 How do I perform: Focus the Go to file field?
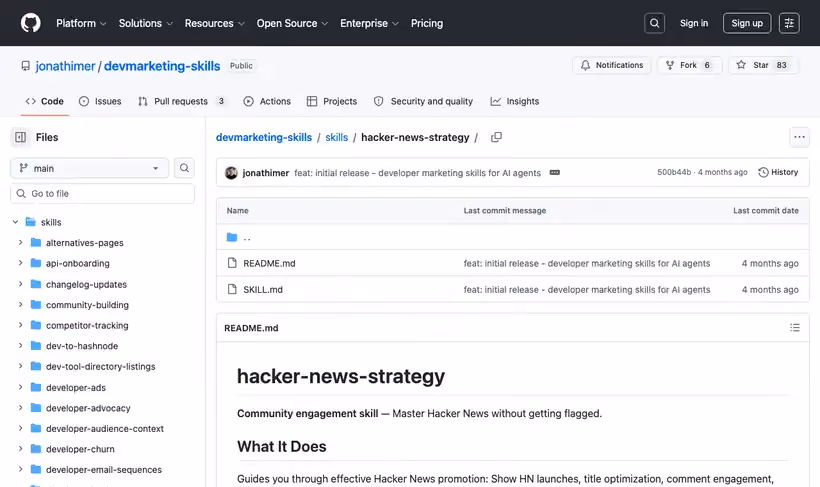pyautogui.click(x=102, y=194)
